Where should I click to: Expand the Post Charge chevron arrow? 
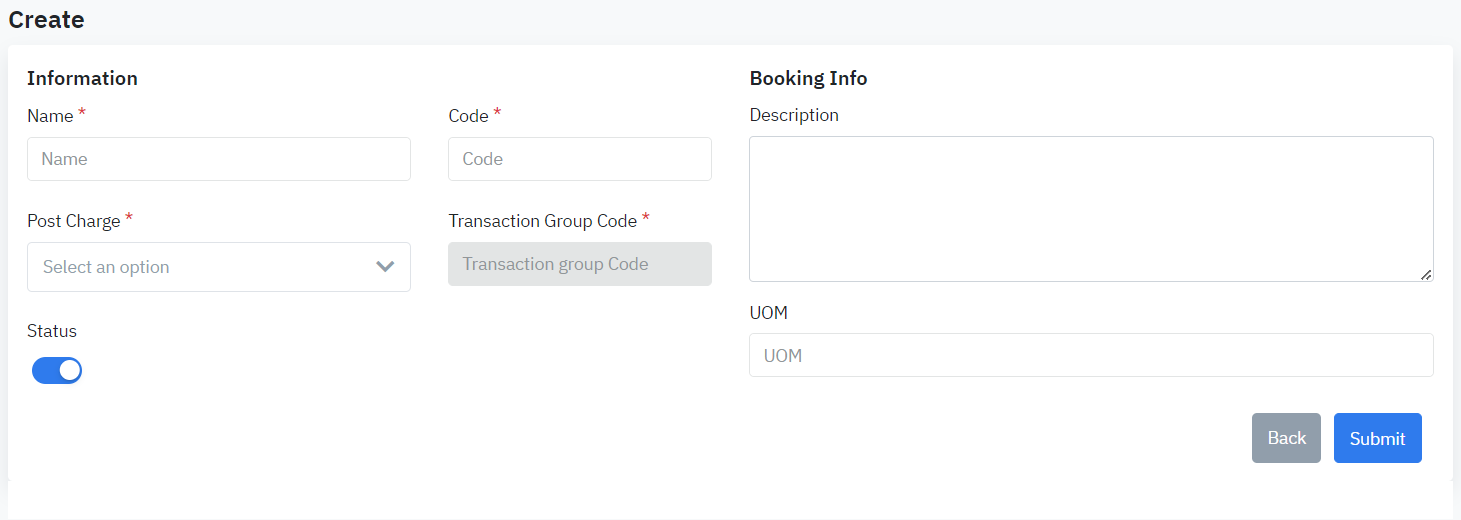coord(385,267)
